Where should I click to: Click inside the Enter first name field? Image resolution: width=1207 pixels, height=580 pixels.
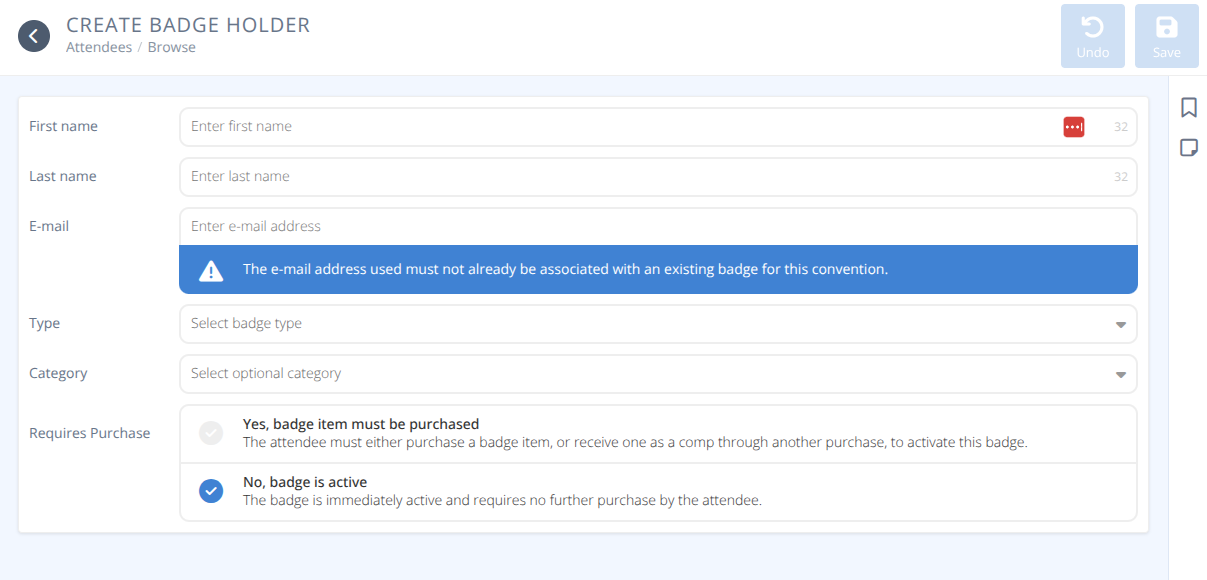500,126
